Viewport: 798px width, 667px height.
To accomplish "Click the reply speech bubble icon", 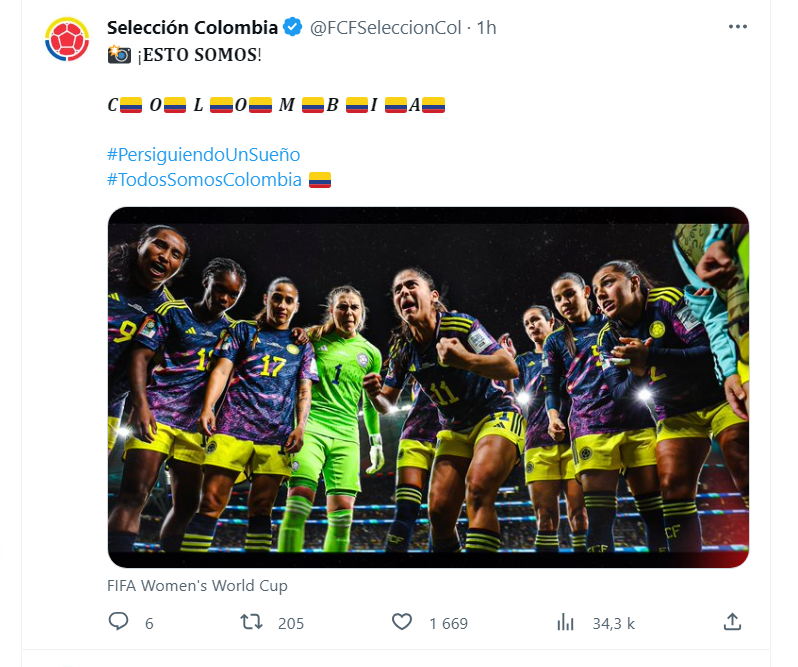I will click(118, 622).
